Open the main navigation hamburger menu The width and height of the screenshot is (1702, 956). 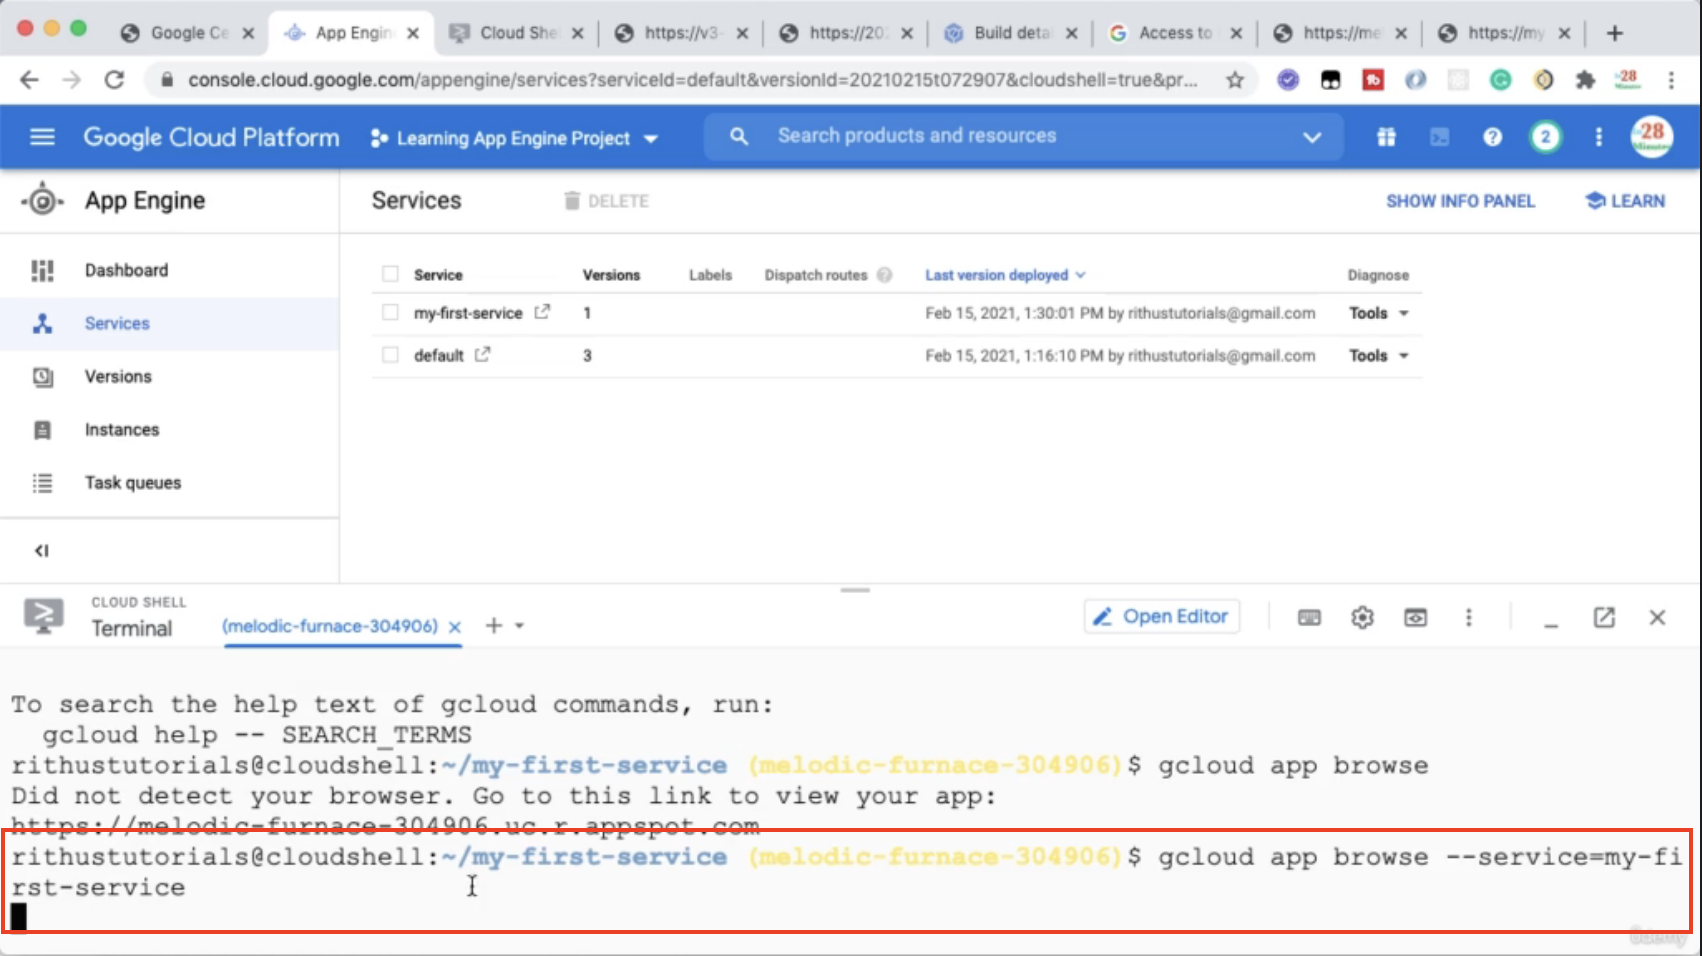[42, 137]
